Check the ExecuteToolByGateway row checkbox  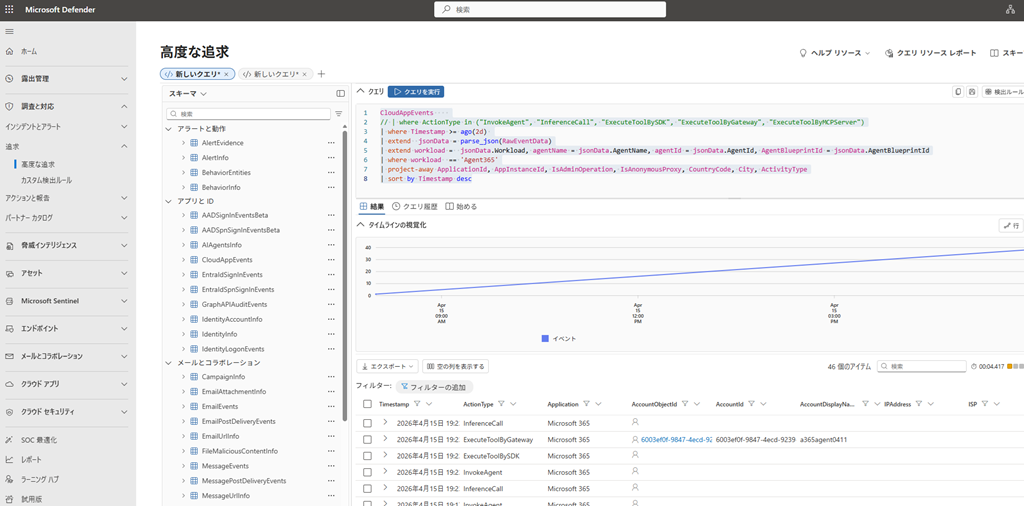(368, 439)
